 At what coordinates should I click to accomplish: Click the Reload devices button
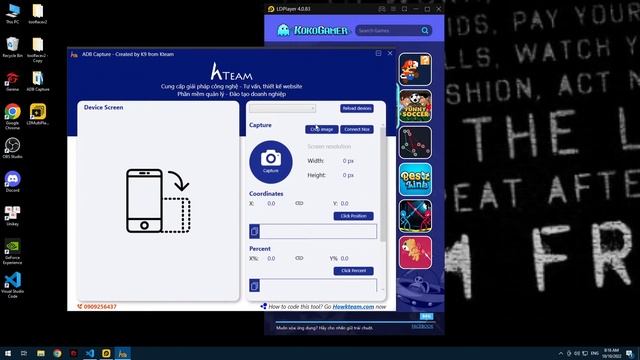pos(357,108)
